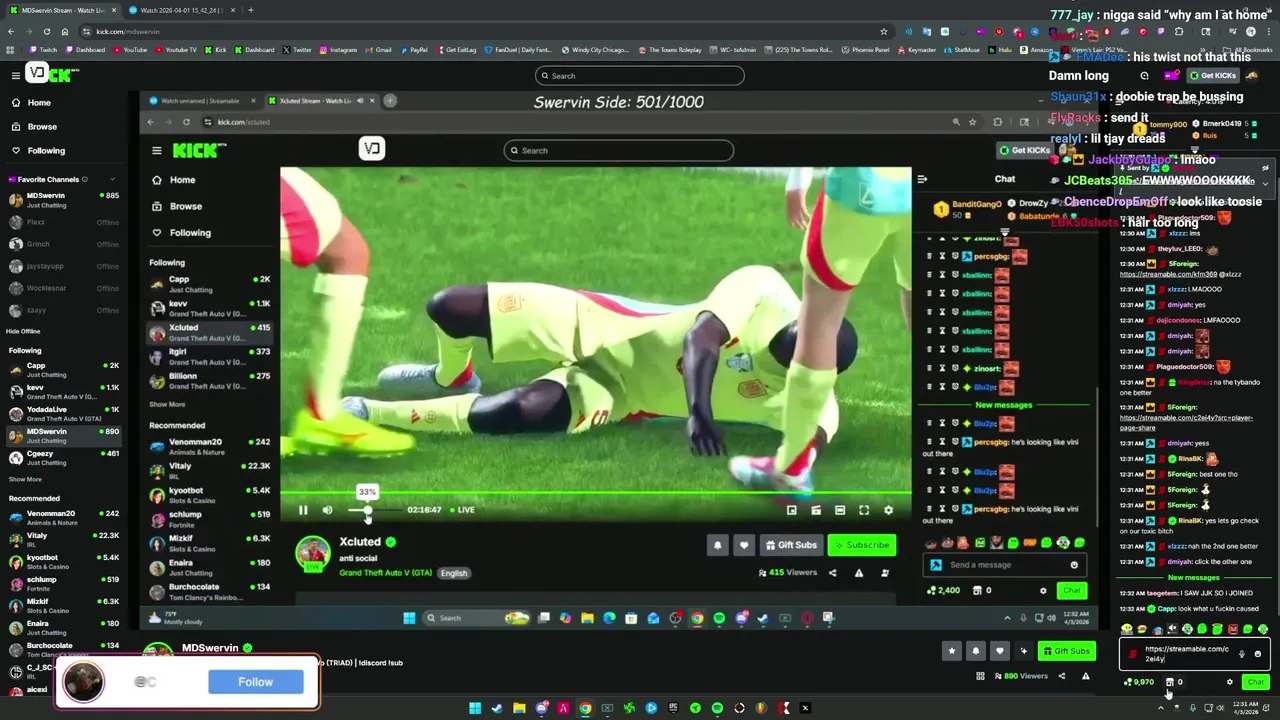Reload the outer kick.com/mdswervin page

(x=48, y=31)
